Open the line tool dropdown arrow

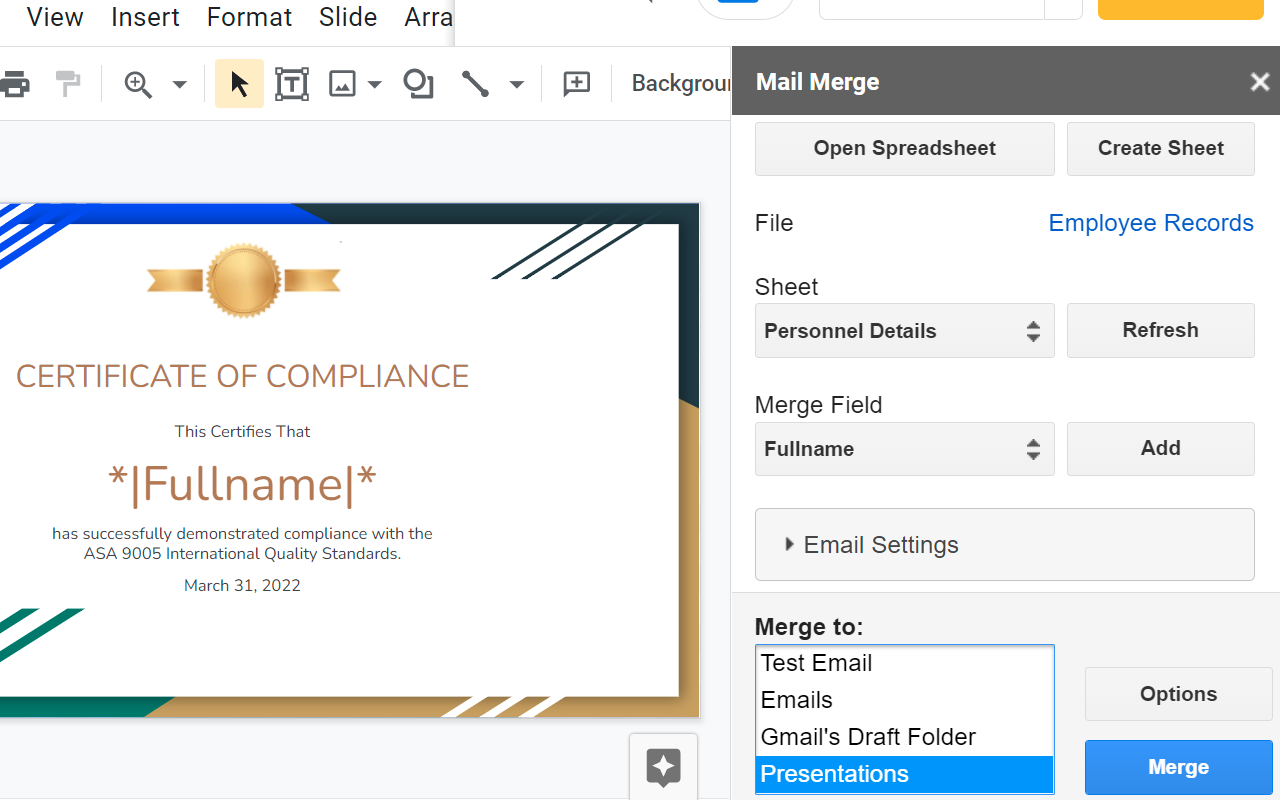click(x=516, y=84)
